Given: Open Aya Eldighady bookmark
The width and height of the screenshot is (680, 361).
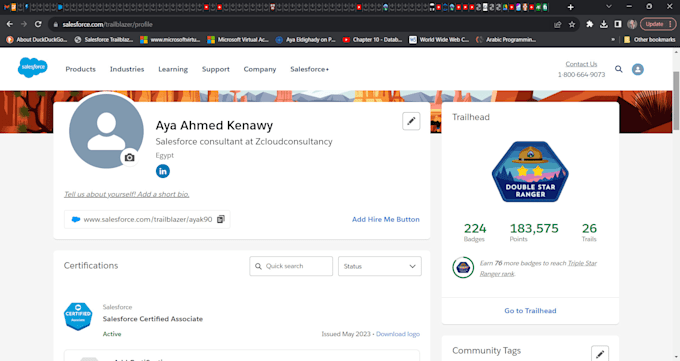Looking at the screenshot, I should [x=306, y=39].
